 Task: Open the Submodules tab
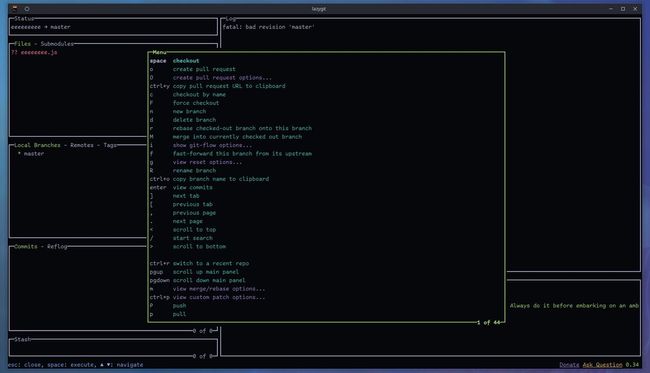point(57,44)
